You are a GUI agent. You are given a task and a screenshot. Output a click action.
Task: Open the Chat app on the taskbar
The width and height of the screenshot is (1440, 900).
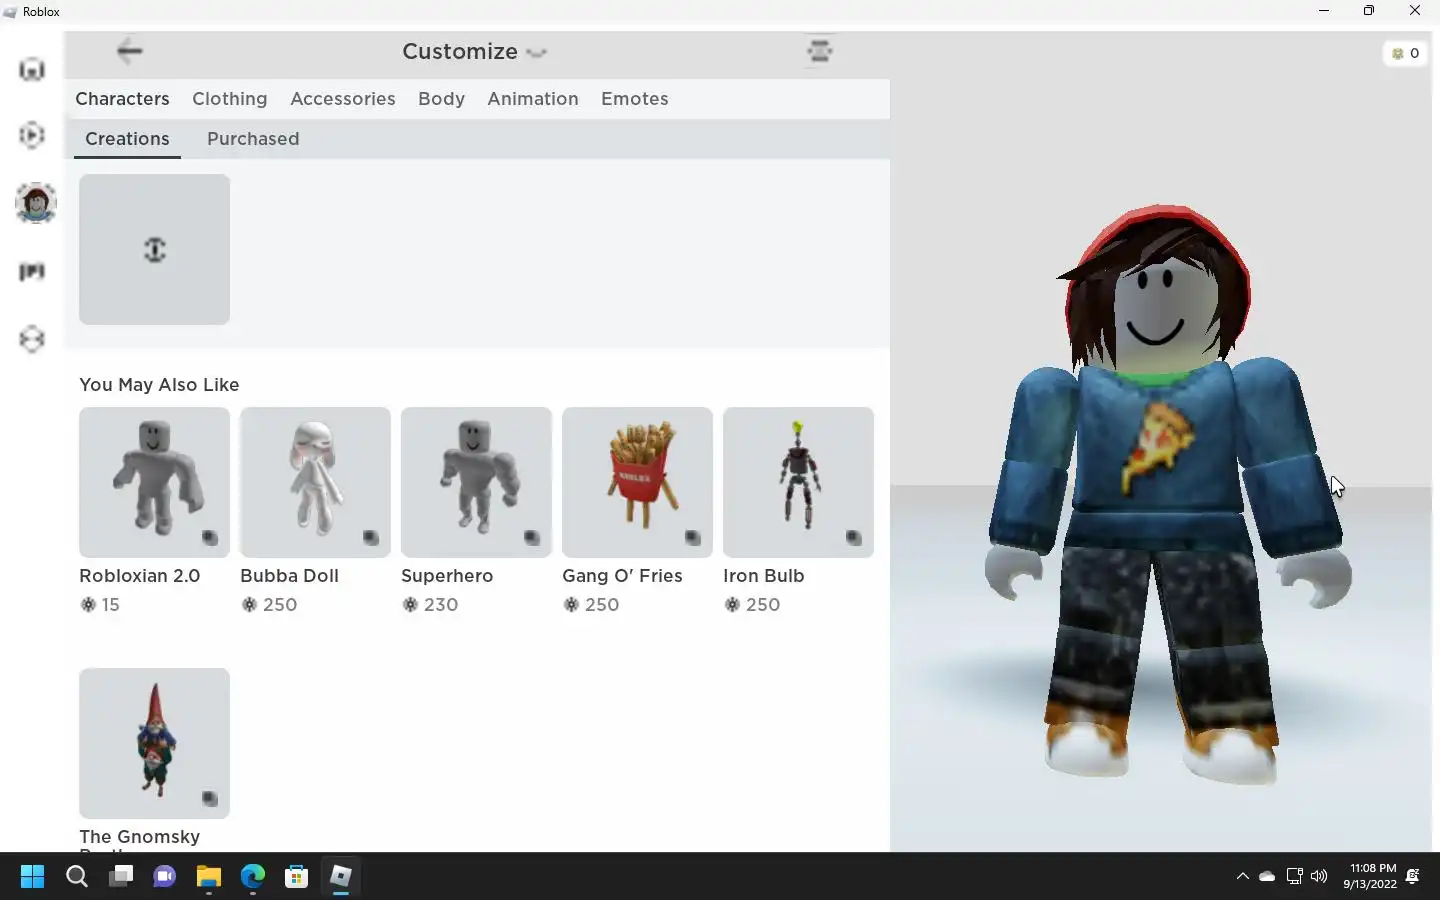pyautogui.click(x=165, y=877)
